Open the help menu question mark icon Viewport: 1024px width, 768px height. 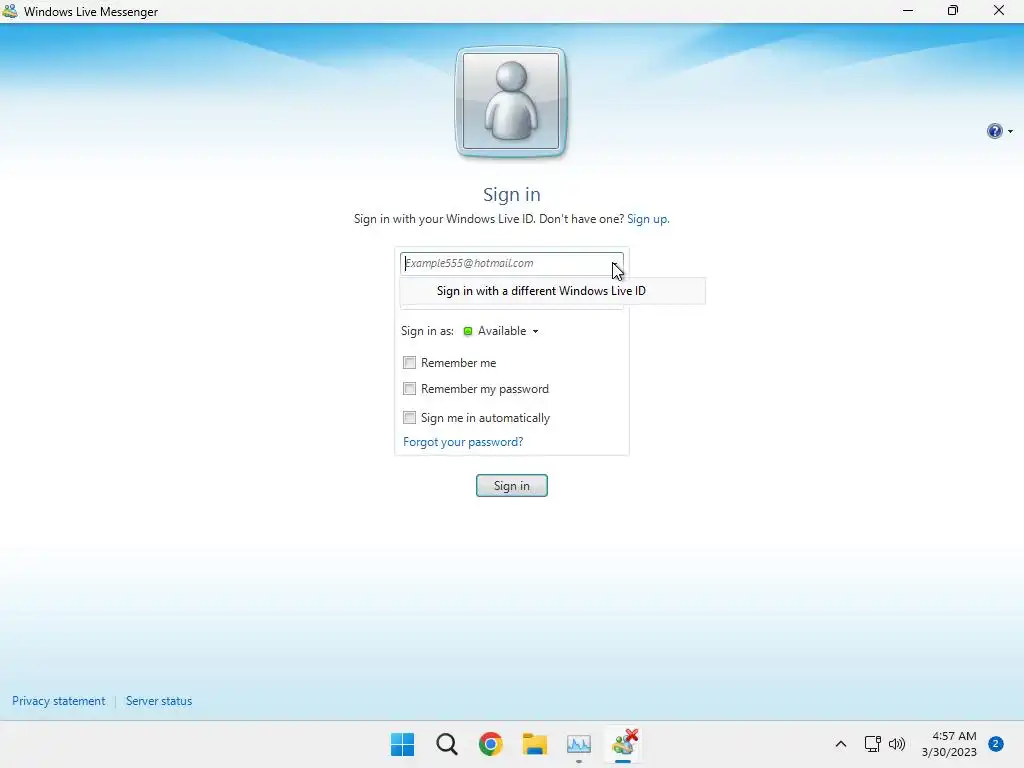(994, 131)
